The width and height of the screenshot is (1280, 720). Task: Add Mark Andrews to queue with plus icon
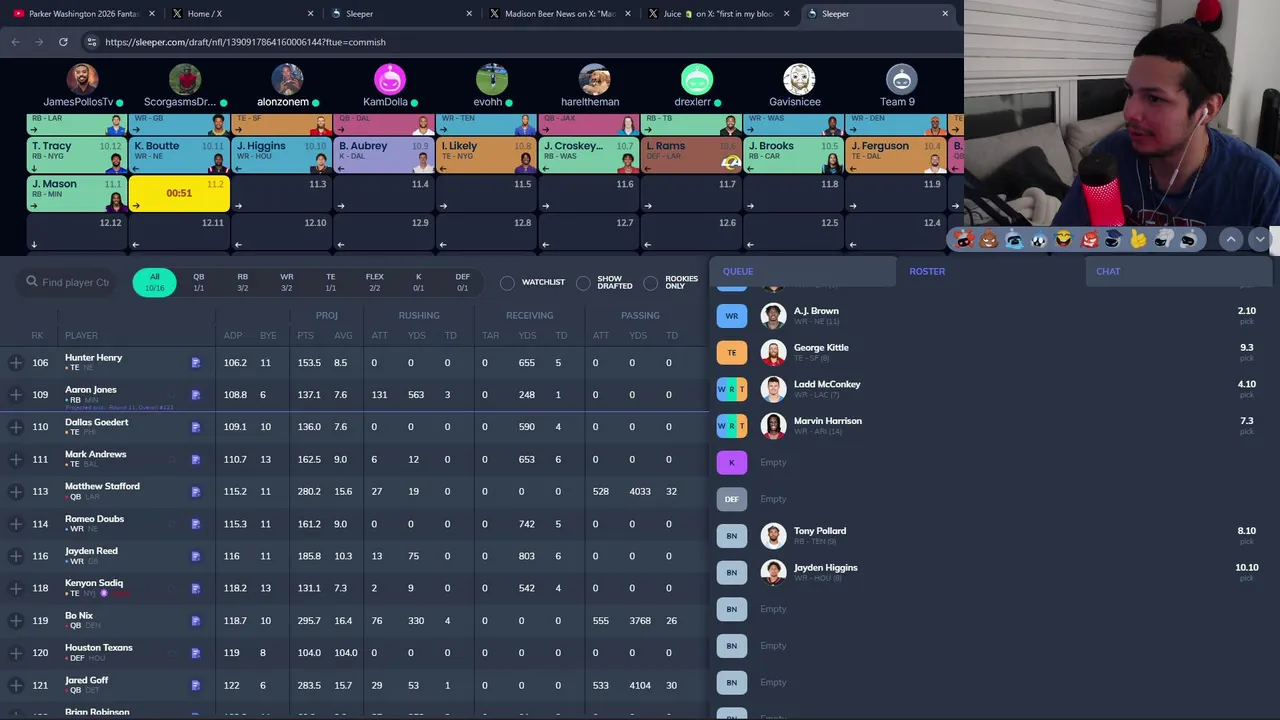[x=16, y=459]
